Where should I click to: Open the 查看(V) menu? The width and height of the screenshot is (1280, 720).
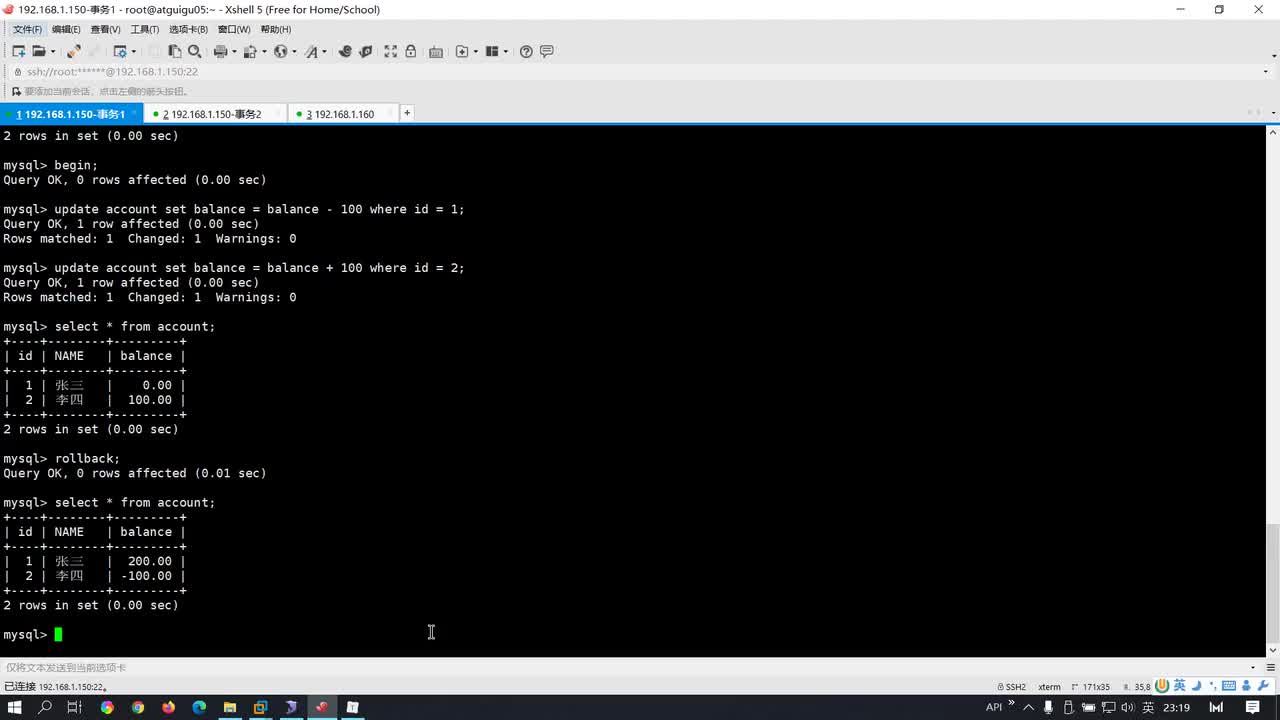click(105, 29)
